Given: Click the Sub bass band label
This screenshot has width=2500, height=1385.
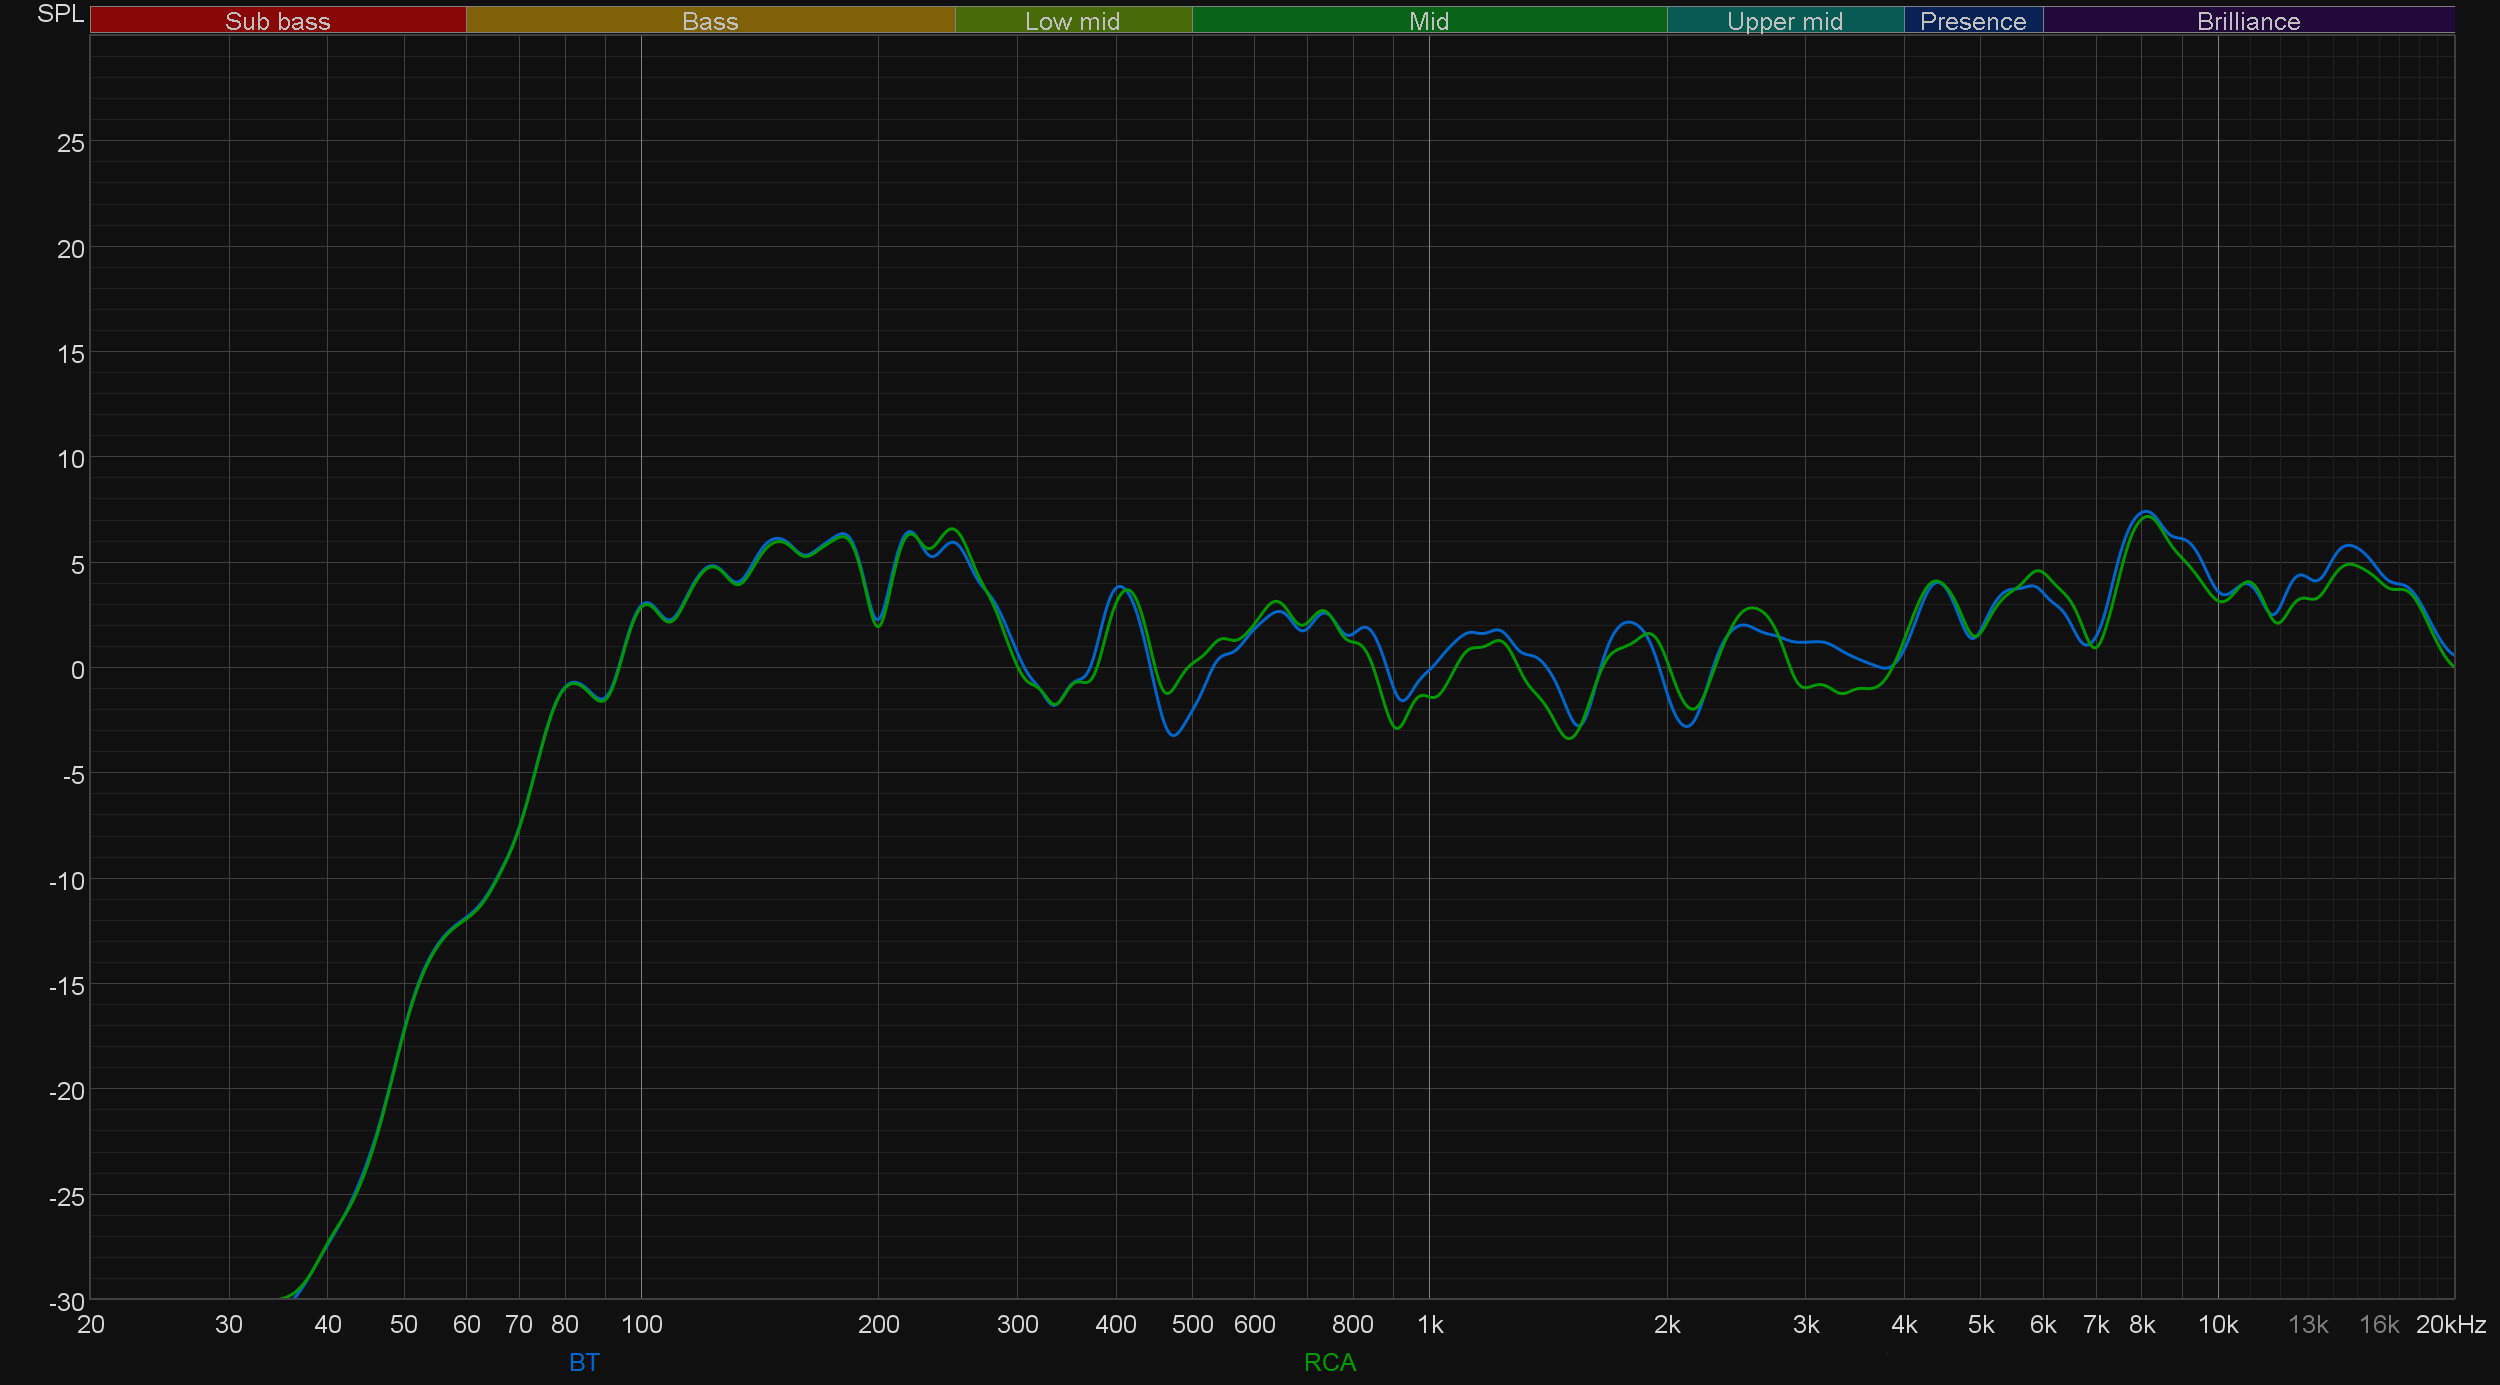Looking at the screenshot, I should 277,21.
